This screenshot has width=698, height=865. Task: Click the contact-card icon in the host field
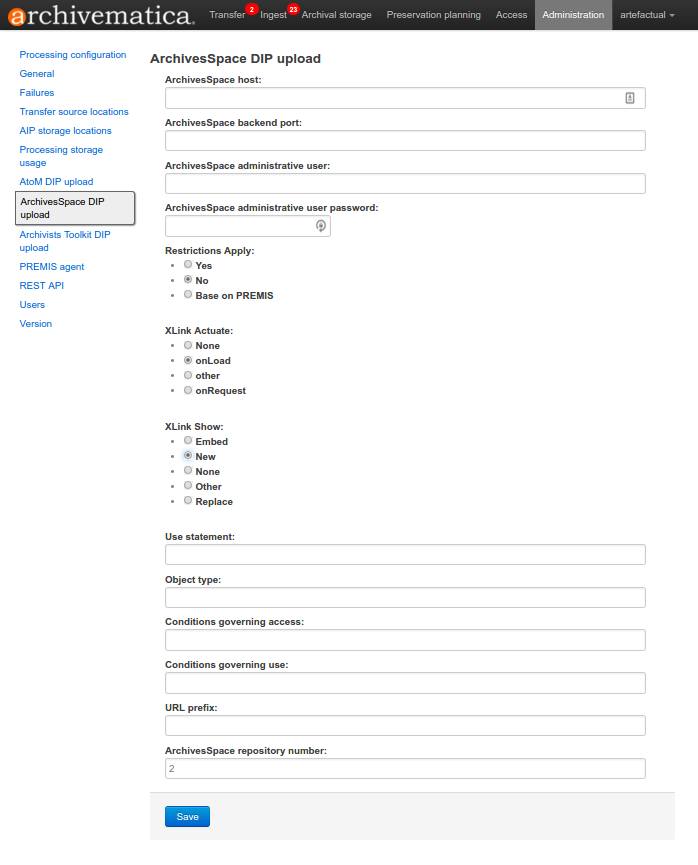[630, 98]
